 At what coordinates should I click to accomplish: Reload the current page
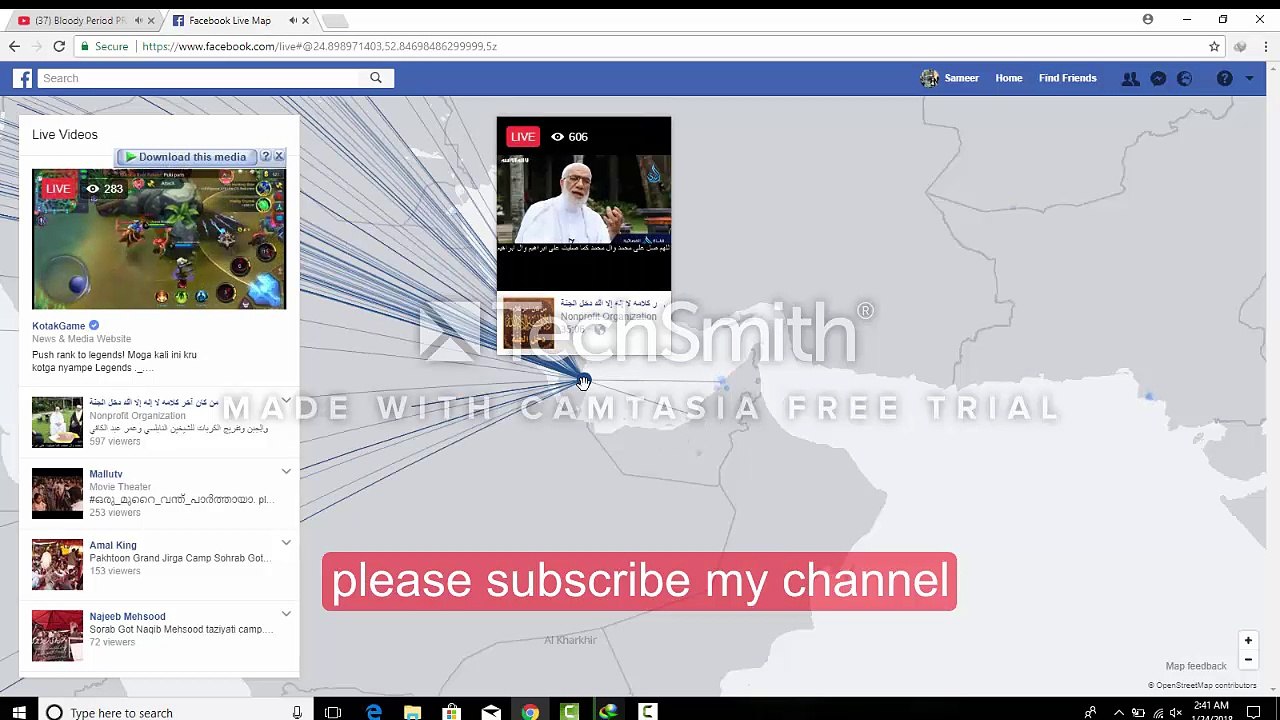pyautogui.click(x=59, y=46)
